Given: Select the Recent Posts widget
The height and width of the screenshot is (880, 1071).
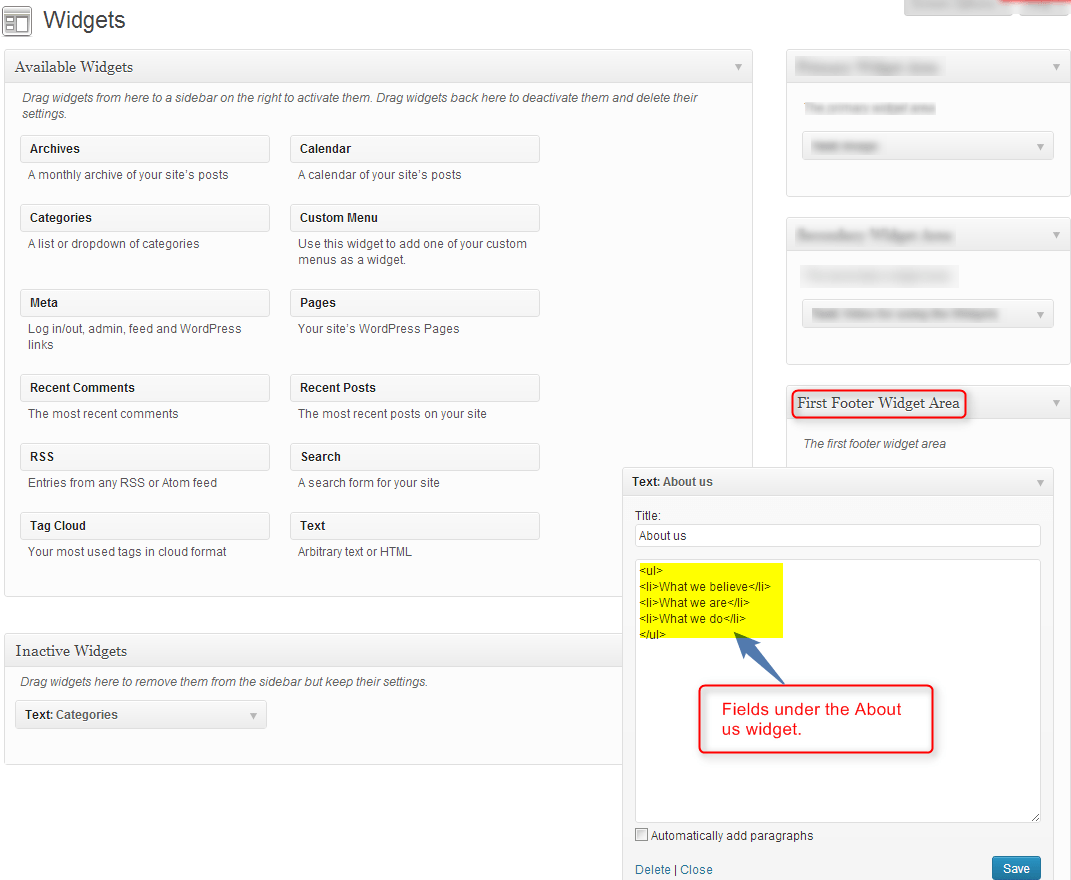Looking at the screenshot, I should pos(415,388).
